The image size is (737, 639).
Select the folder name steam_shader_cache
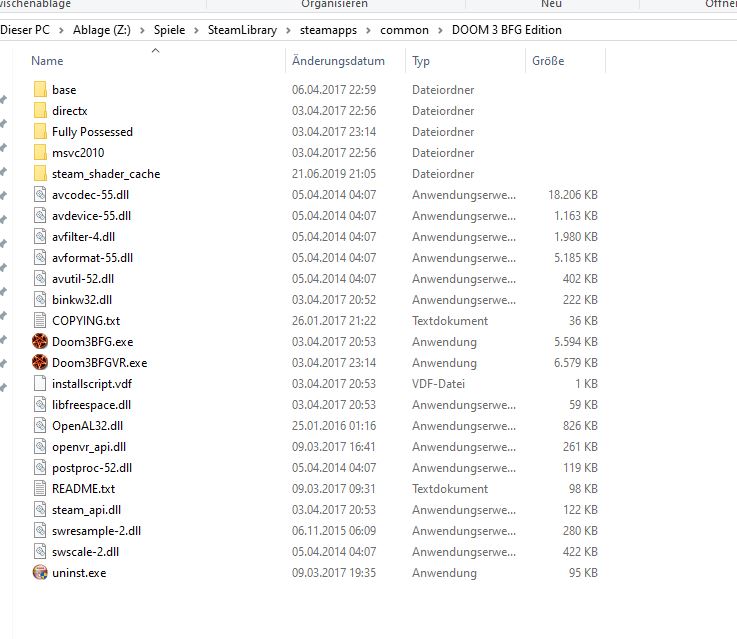coord(106,174)
